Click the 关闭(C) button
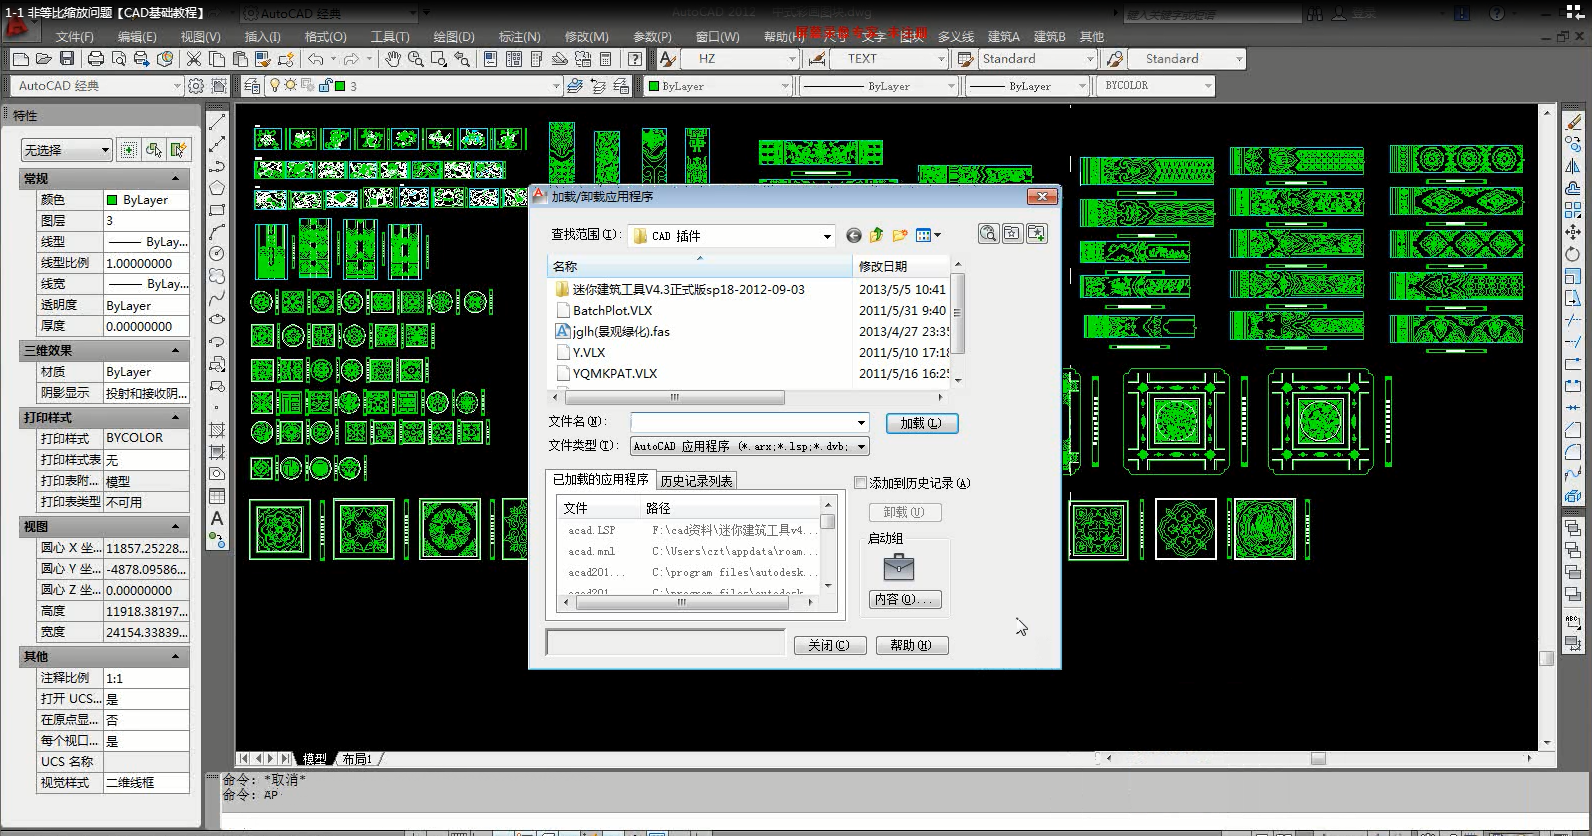The height and width of the screenshot is (836, 1592). (829, 645)
